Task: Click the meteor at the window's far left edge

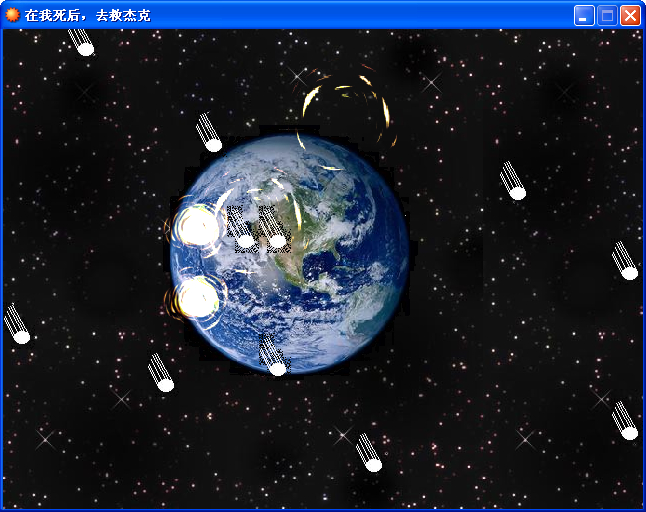Action: [17, 324]
